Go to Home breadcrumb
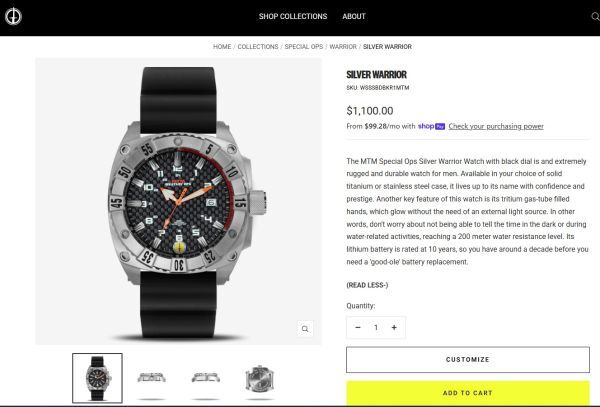The image size is (600, 407). 222,47
